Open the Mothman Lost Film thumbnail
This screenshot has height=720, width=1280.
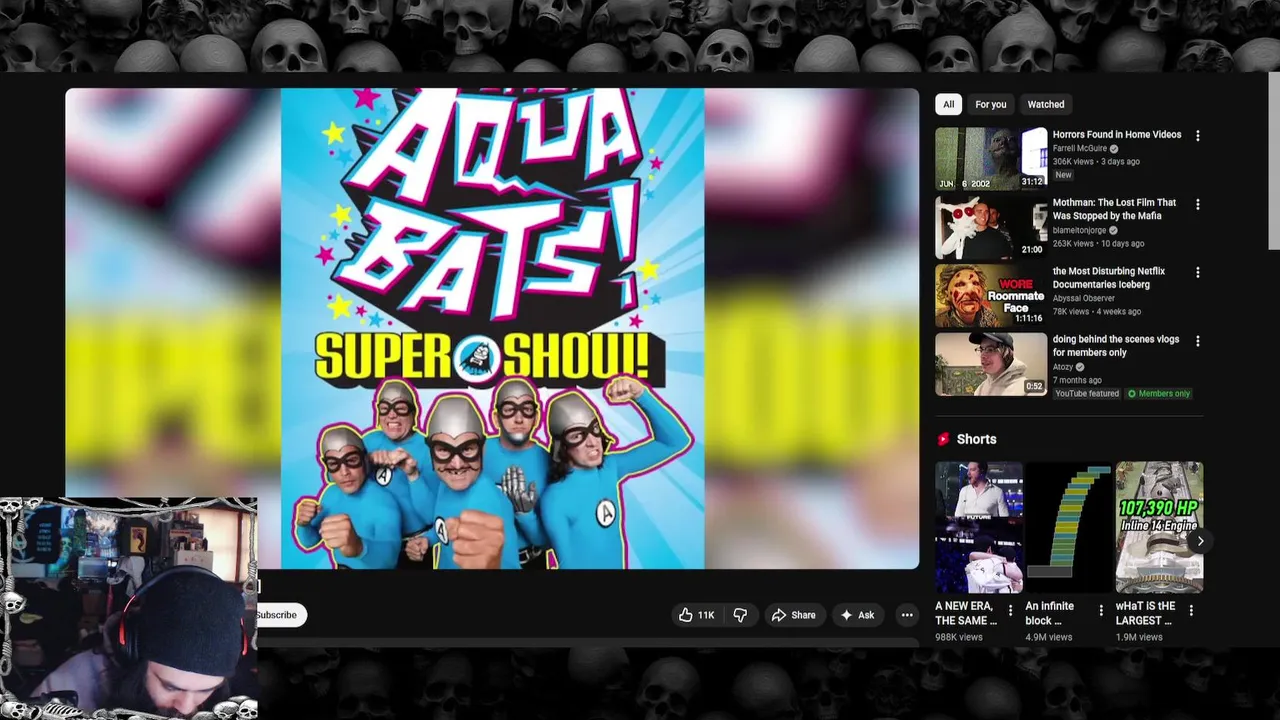(991, 227)
